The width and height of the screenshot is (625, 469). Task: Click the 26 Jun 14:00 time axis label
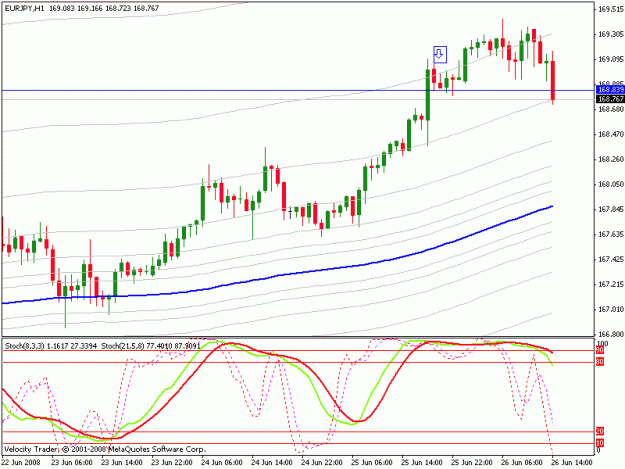572,462
